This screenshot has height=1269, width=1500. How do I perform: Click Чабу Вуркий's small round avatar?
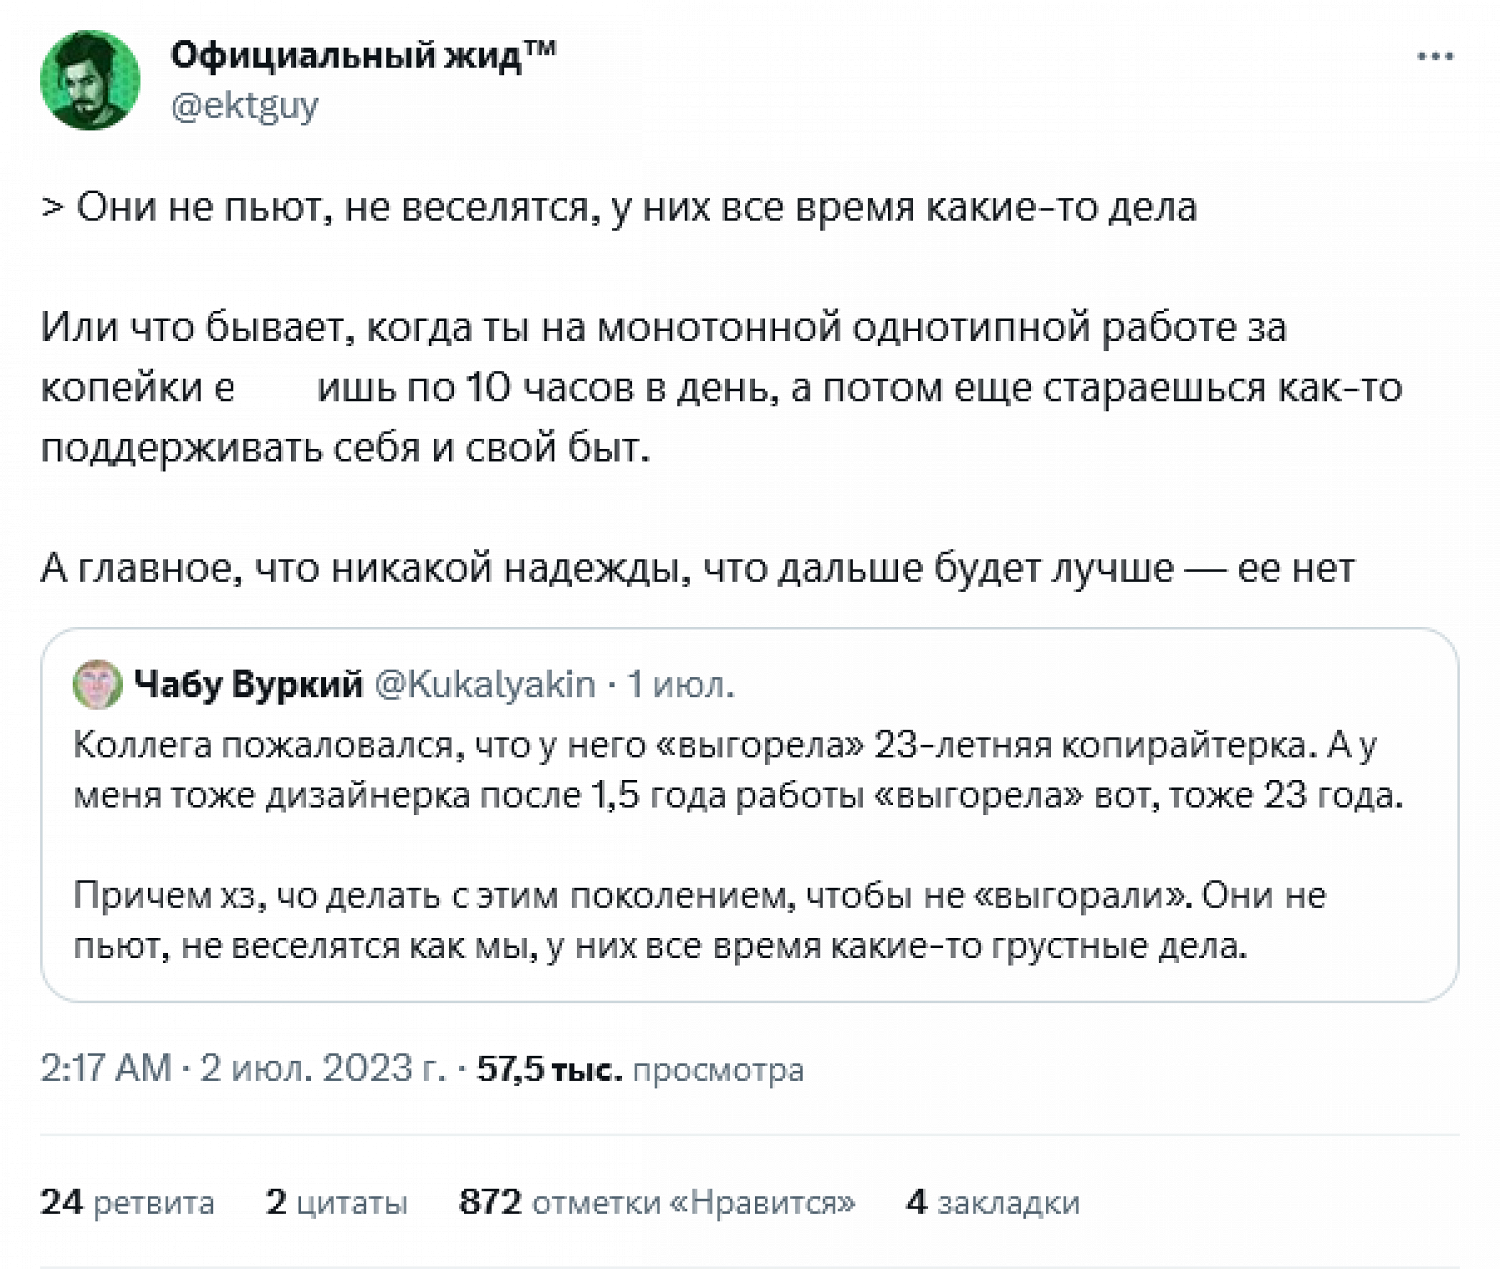[x=97, y=684]
